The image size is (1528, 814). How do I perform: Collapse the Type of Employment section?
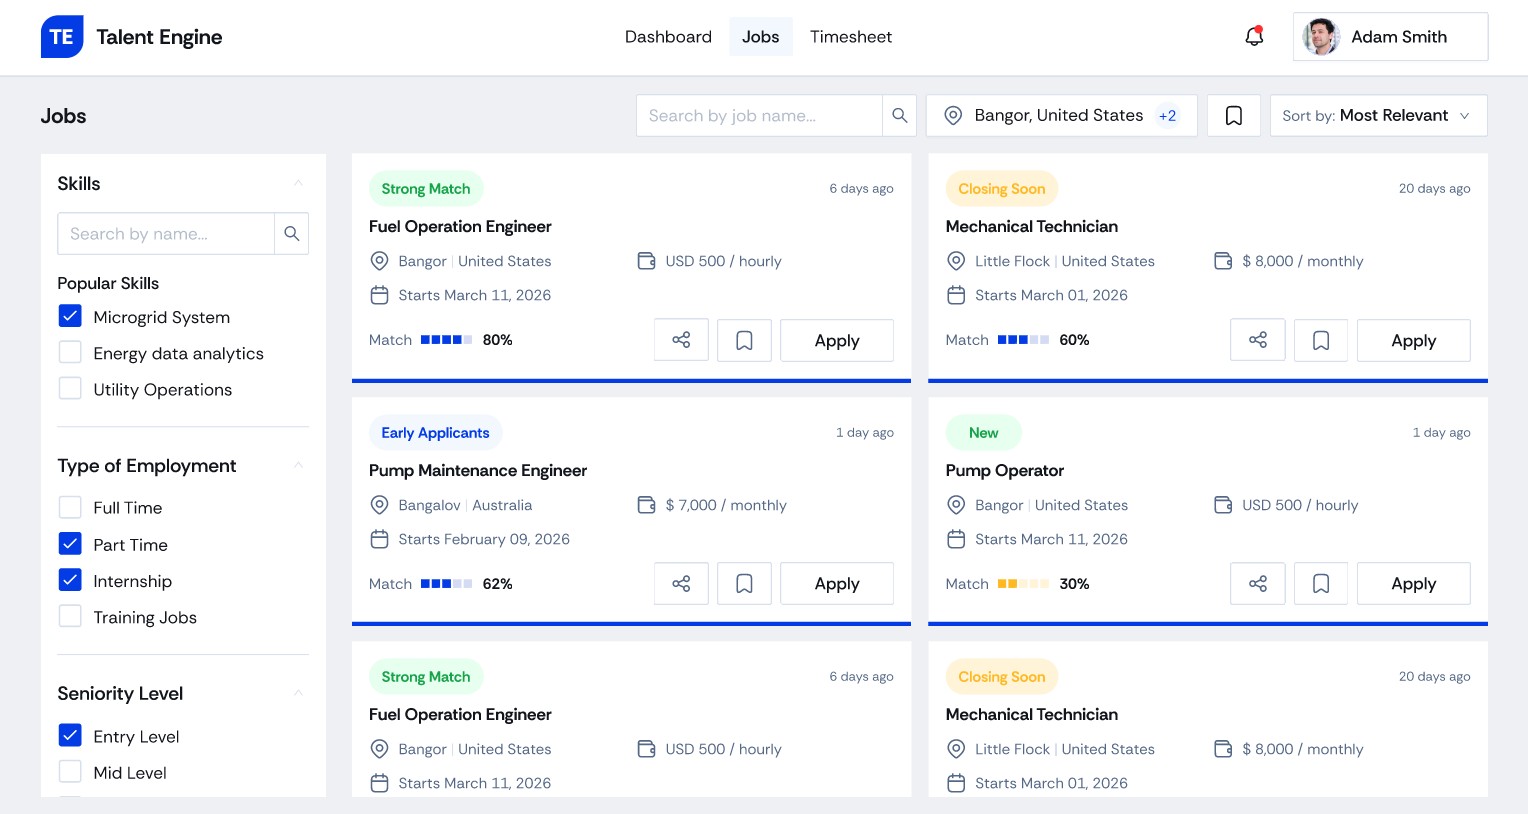[298, 466]
